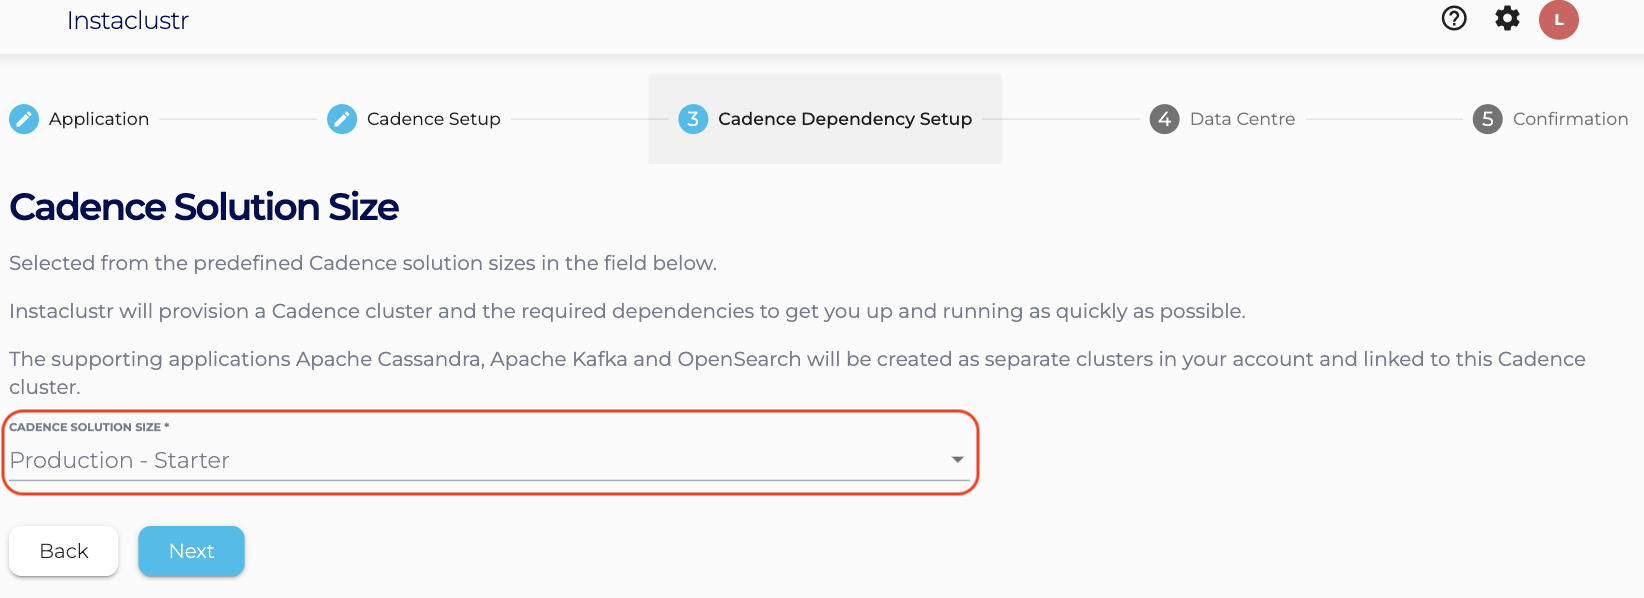The width and height of the screenshot is (1644, 598).
Task: Jump to the Data Centre step label
Action: (x=1242, y=119)
